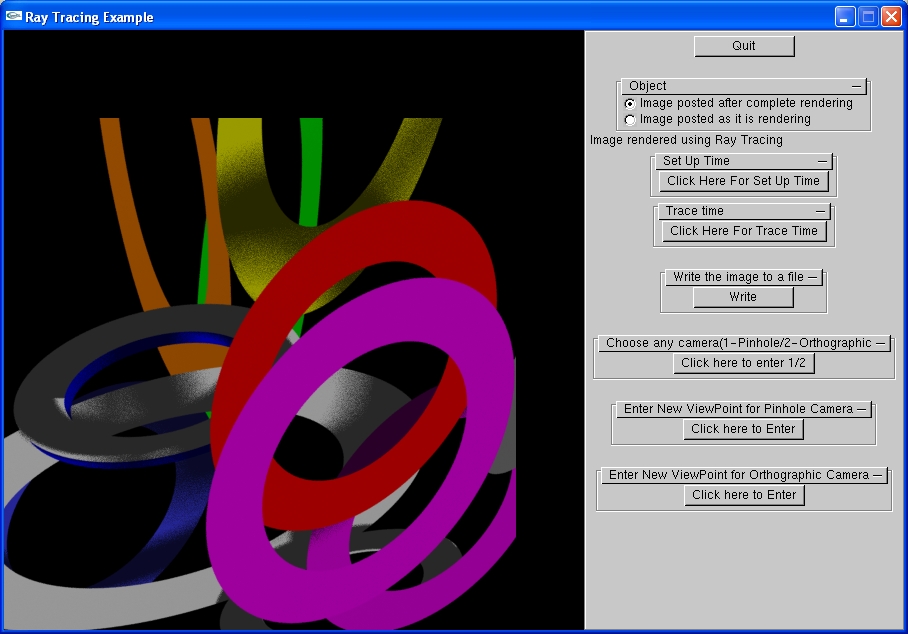Collapse the Set Up Time panel
The height and width of the screenshot is (634, 908).
point(744,161)
